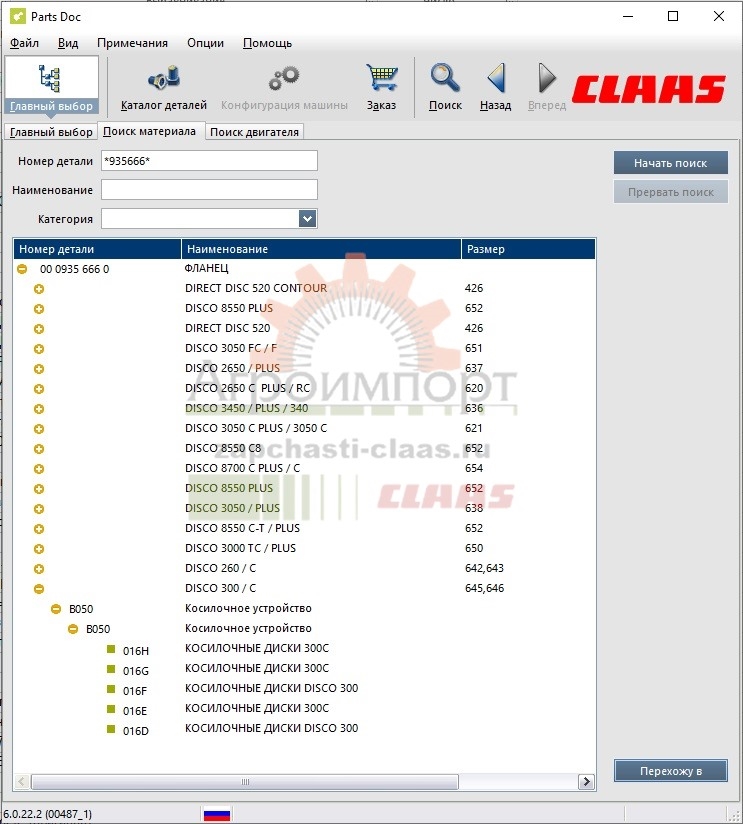Screen dimensions: 743x824
Task: Click the version text 6.0.22.2 (00487_1)
Action: coord(47,814)
